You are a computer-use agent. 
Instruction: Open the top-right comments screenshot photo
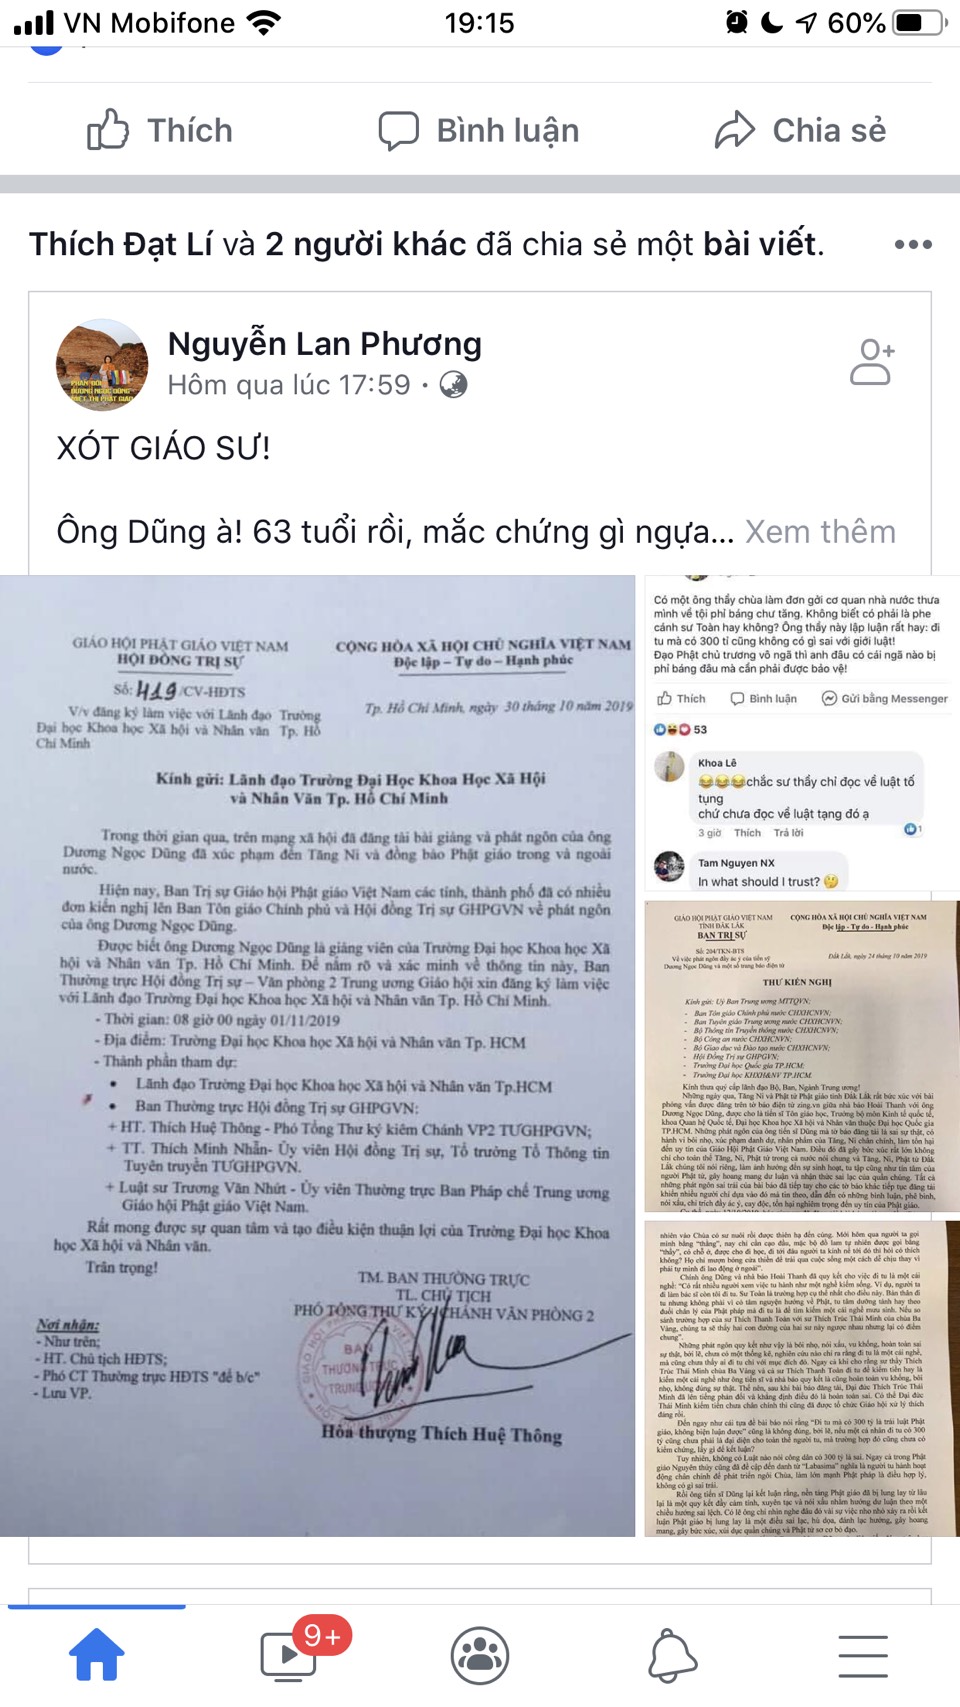(x=802, y=735)
